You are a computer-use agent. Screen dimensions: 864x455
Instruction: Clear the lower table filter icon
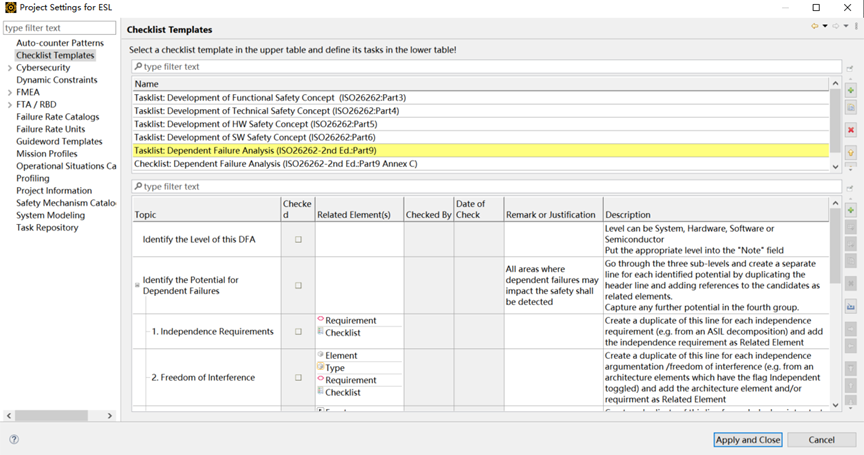[x=850, y=188]
